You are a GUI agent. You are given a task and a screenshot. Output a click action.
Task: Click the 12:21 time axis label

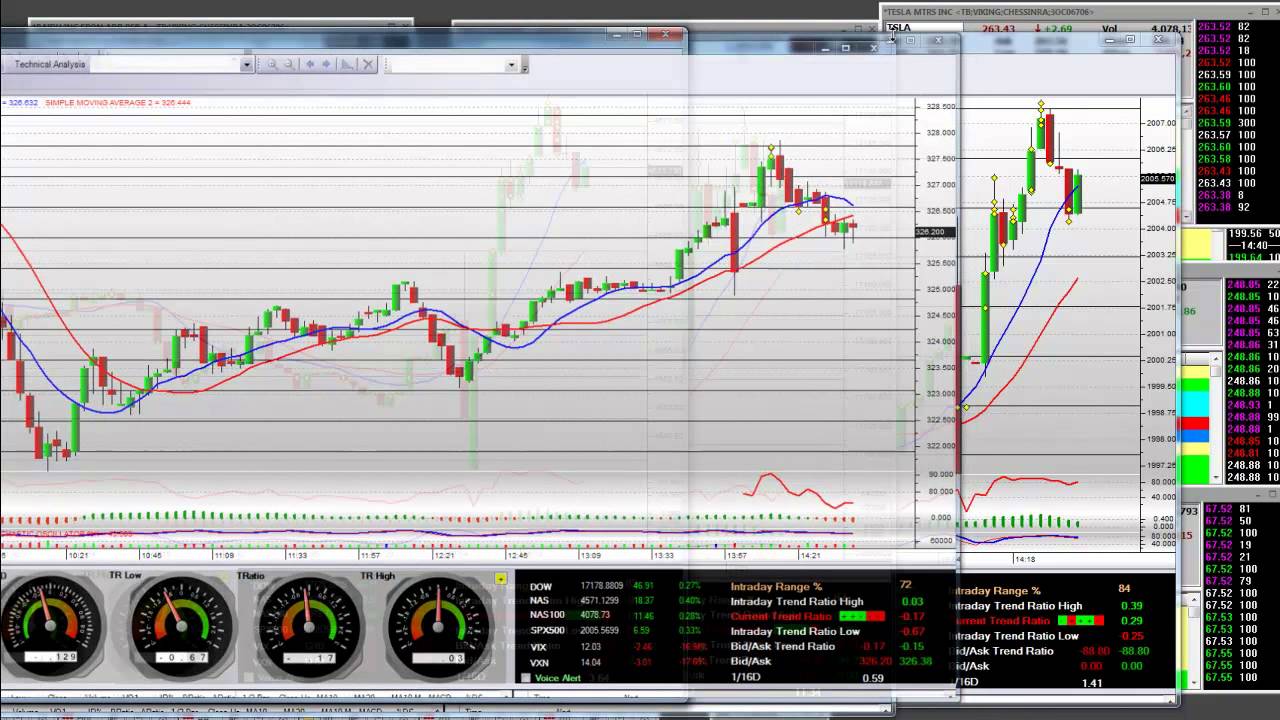(444, 555)
